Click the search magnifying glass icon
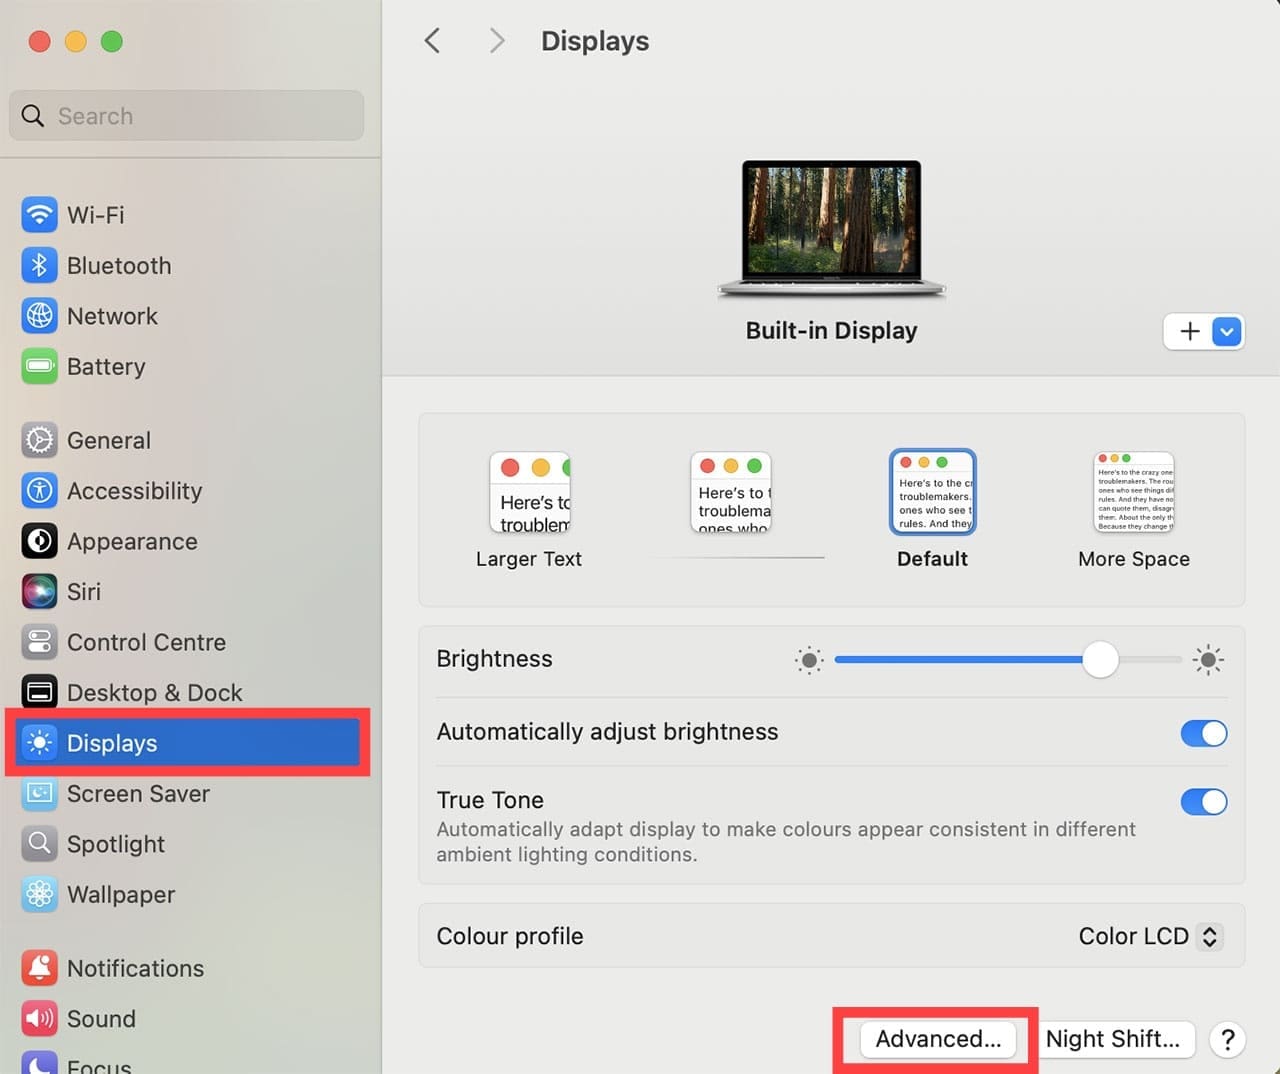Screen dimensions: 1280x1074 (x=33, y=116)
